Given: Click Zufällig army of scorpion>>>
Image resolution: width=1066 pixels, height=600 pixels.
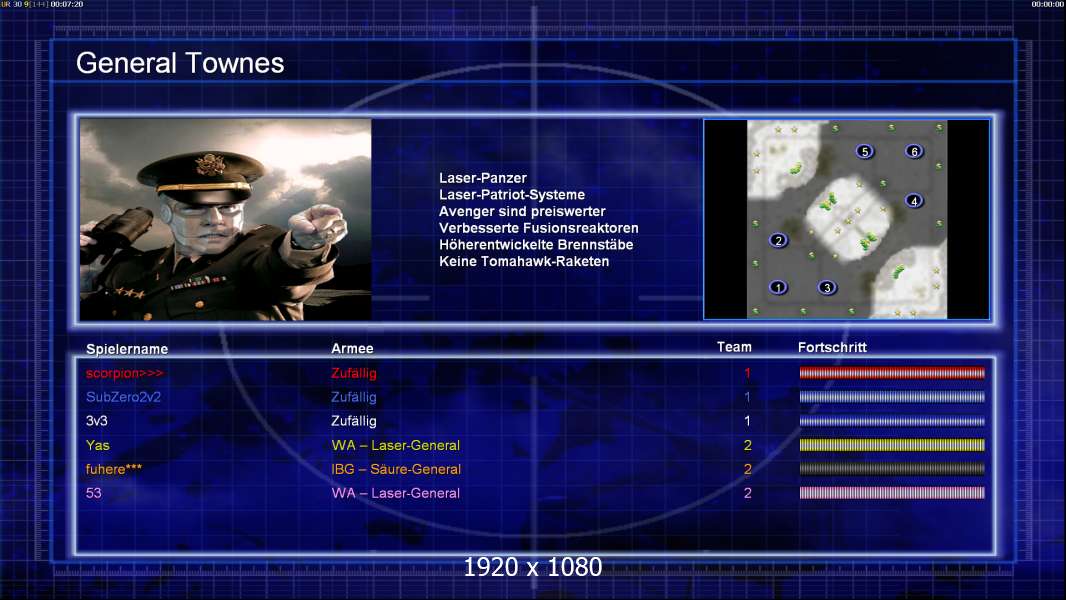Looking at the screenshot, I should pyautogui.click(x=354, y=373).
